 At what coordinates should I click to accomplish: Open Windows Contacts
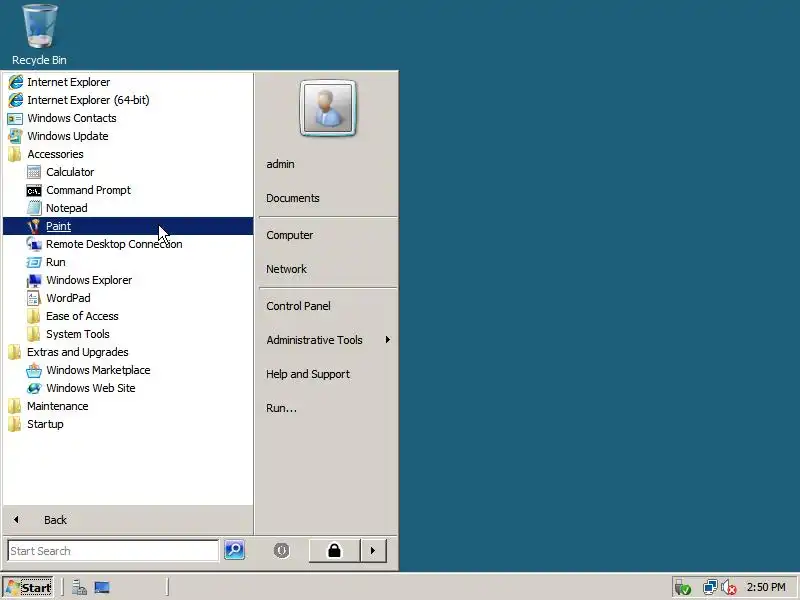pyautogui.click(x=128, y=118)
